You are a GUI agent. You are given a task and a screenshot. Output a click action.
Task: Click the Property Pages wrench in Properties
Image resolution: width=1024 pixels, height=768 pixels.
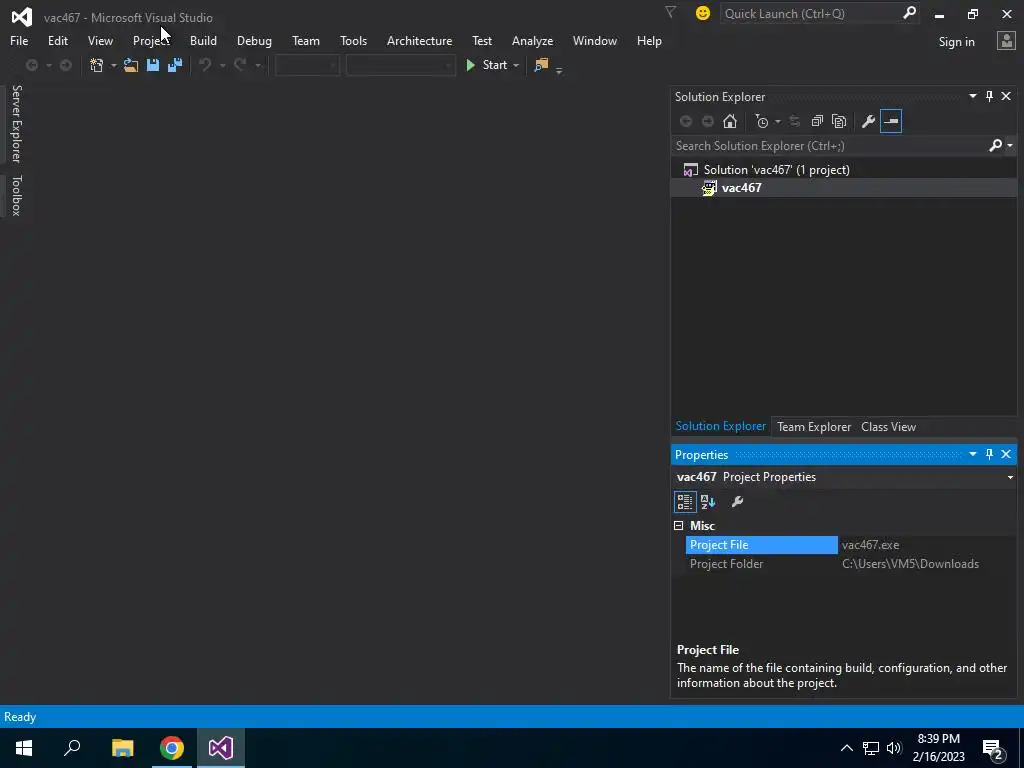coord(737,502)
